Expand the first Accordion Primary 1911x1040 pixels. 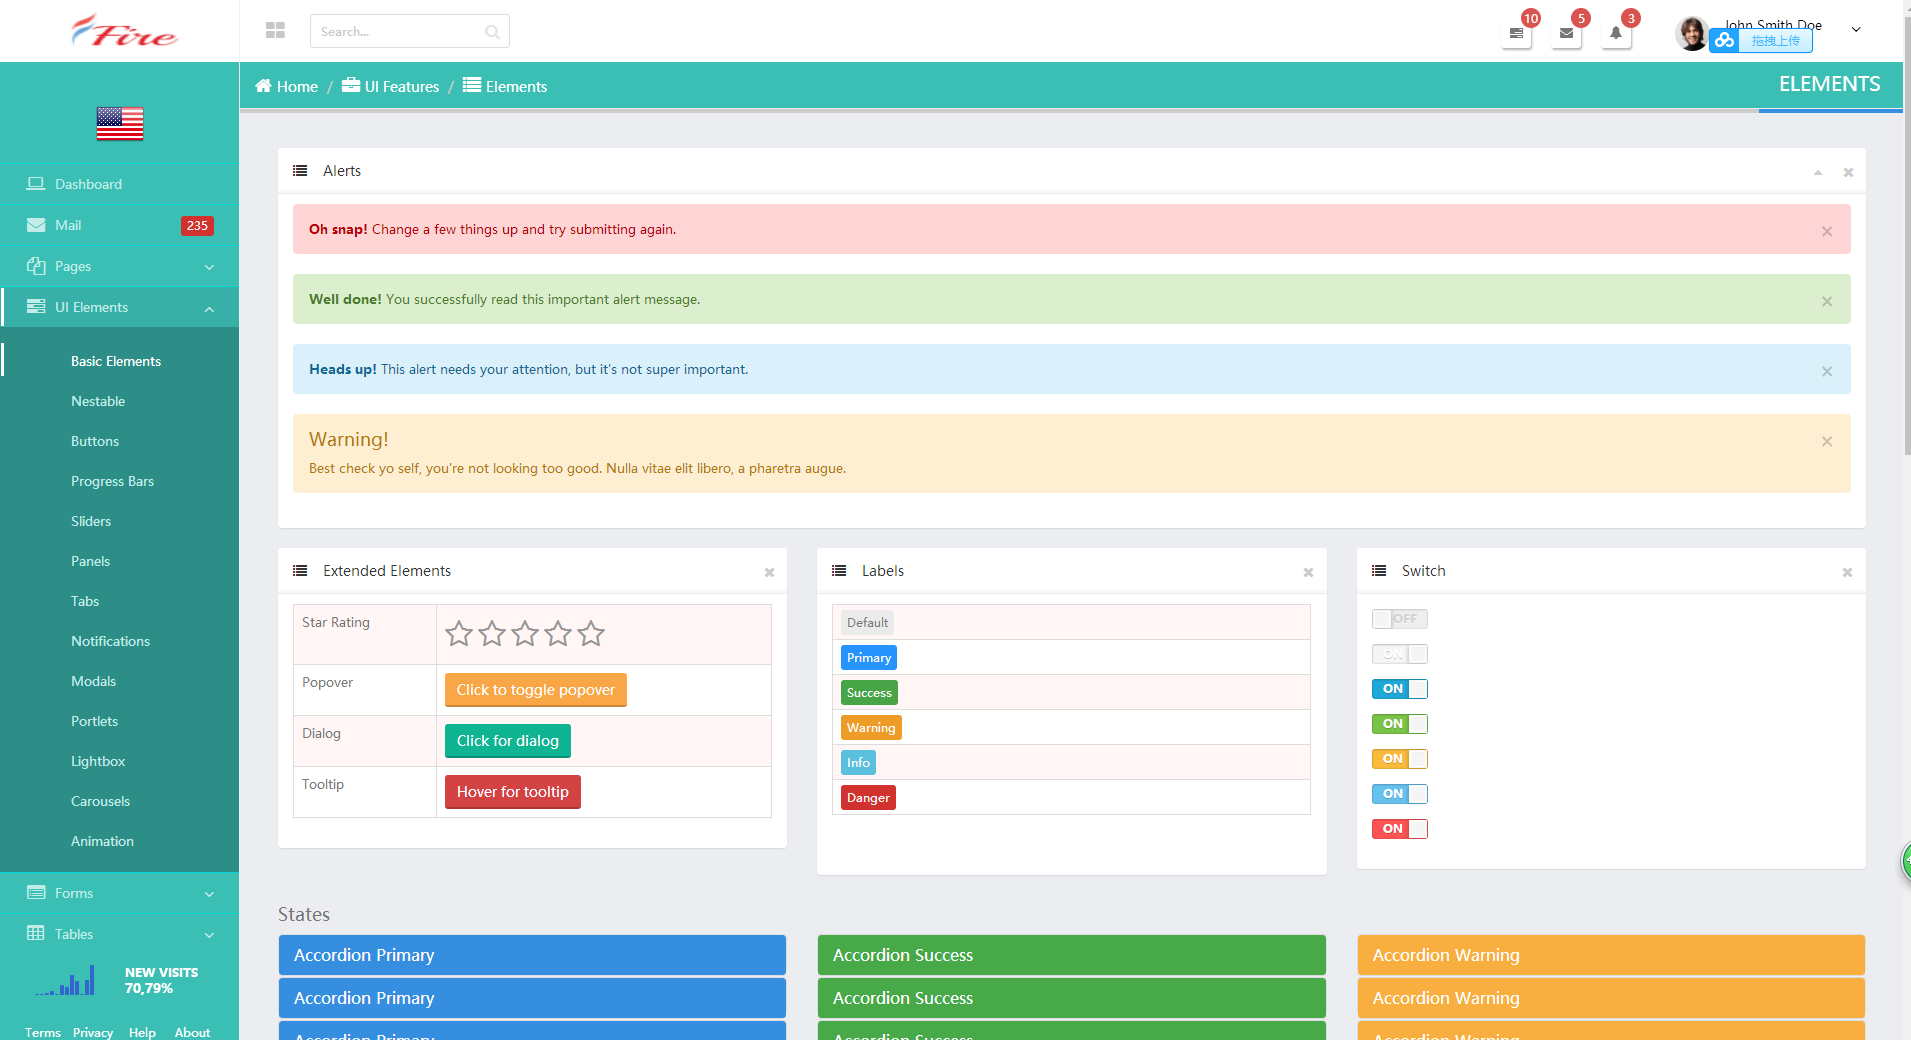coord(532,955)
